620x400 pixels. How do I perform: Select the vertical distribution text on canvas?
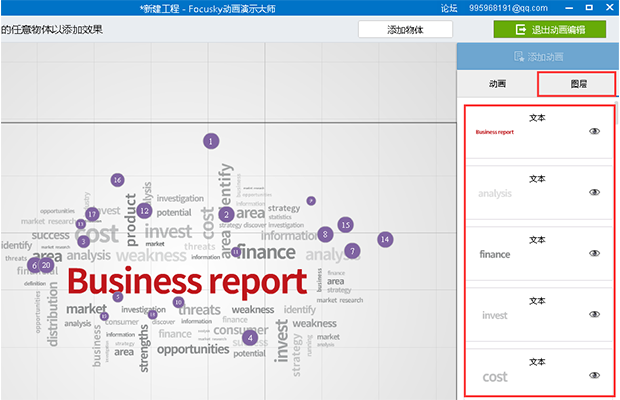click(53, 314)
